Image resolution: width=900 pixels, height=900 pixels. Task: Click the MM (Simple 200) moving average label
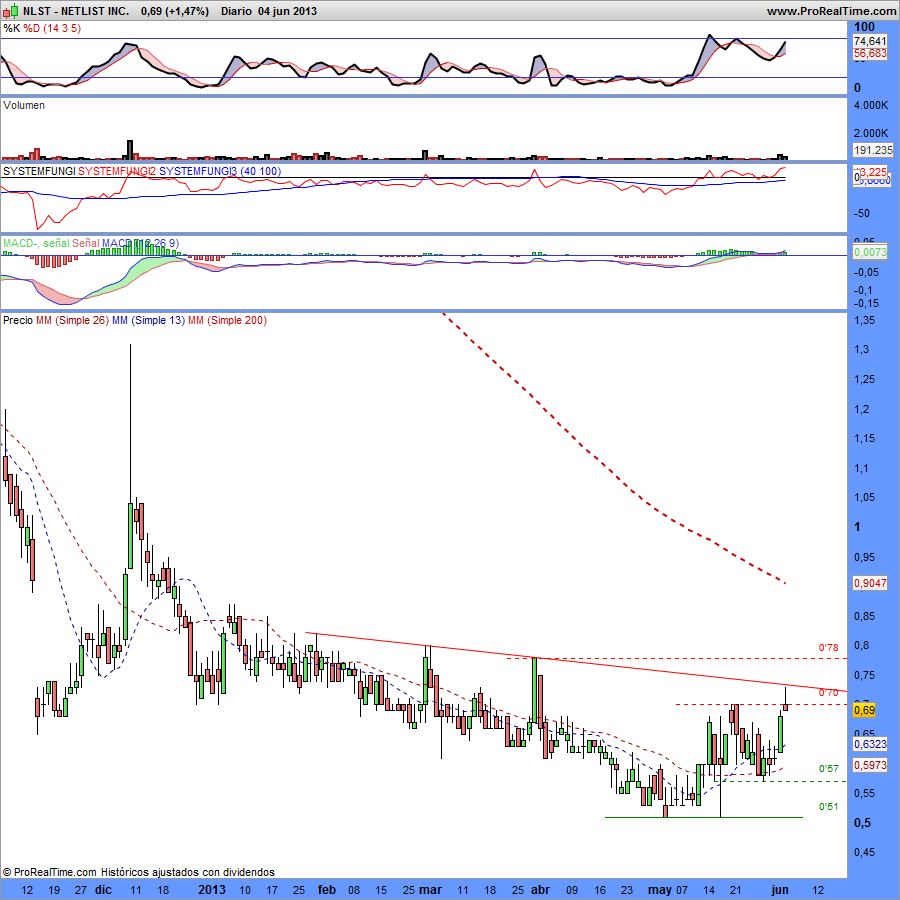[227, 320]
